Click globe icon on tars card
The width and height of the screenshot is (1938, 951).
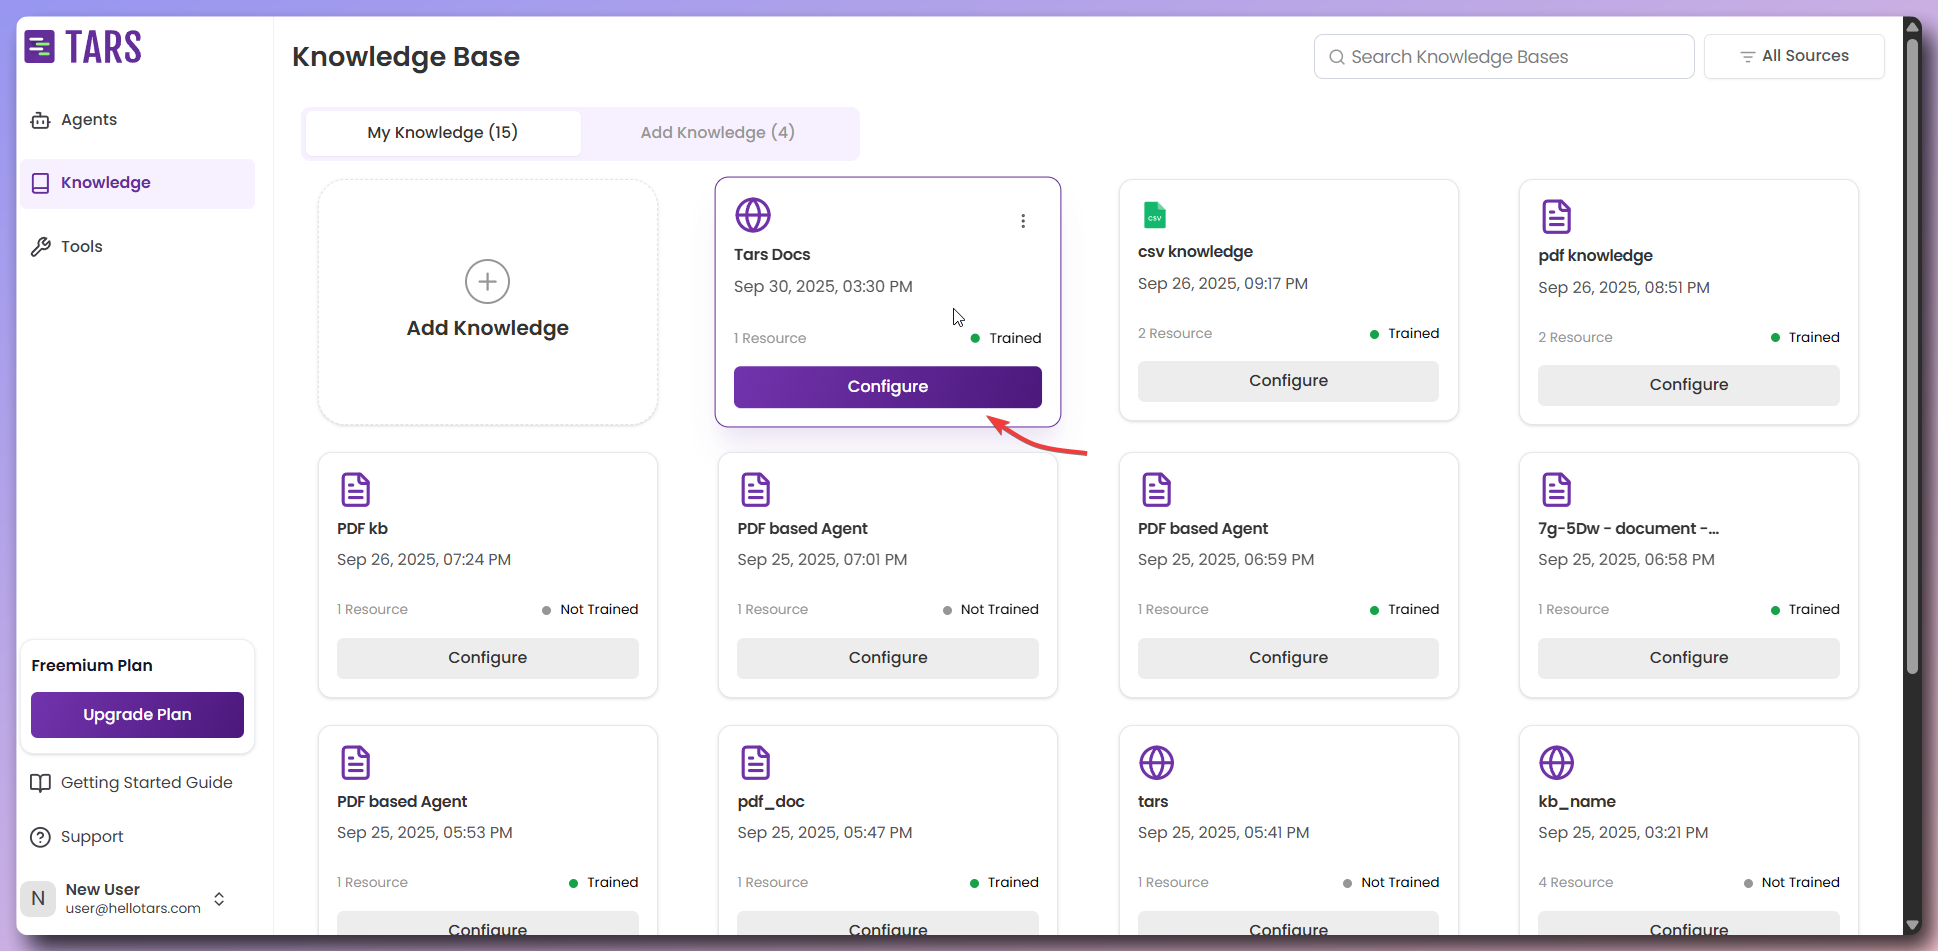(1156, 763)
